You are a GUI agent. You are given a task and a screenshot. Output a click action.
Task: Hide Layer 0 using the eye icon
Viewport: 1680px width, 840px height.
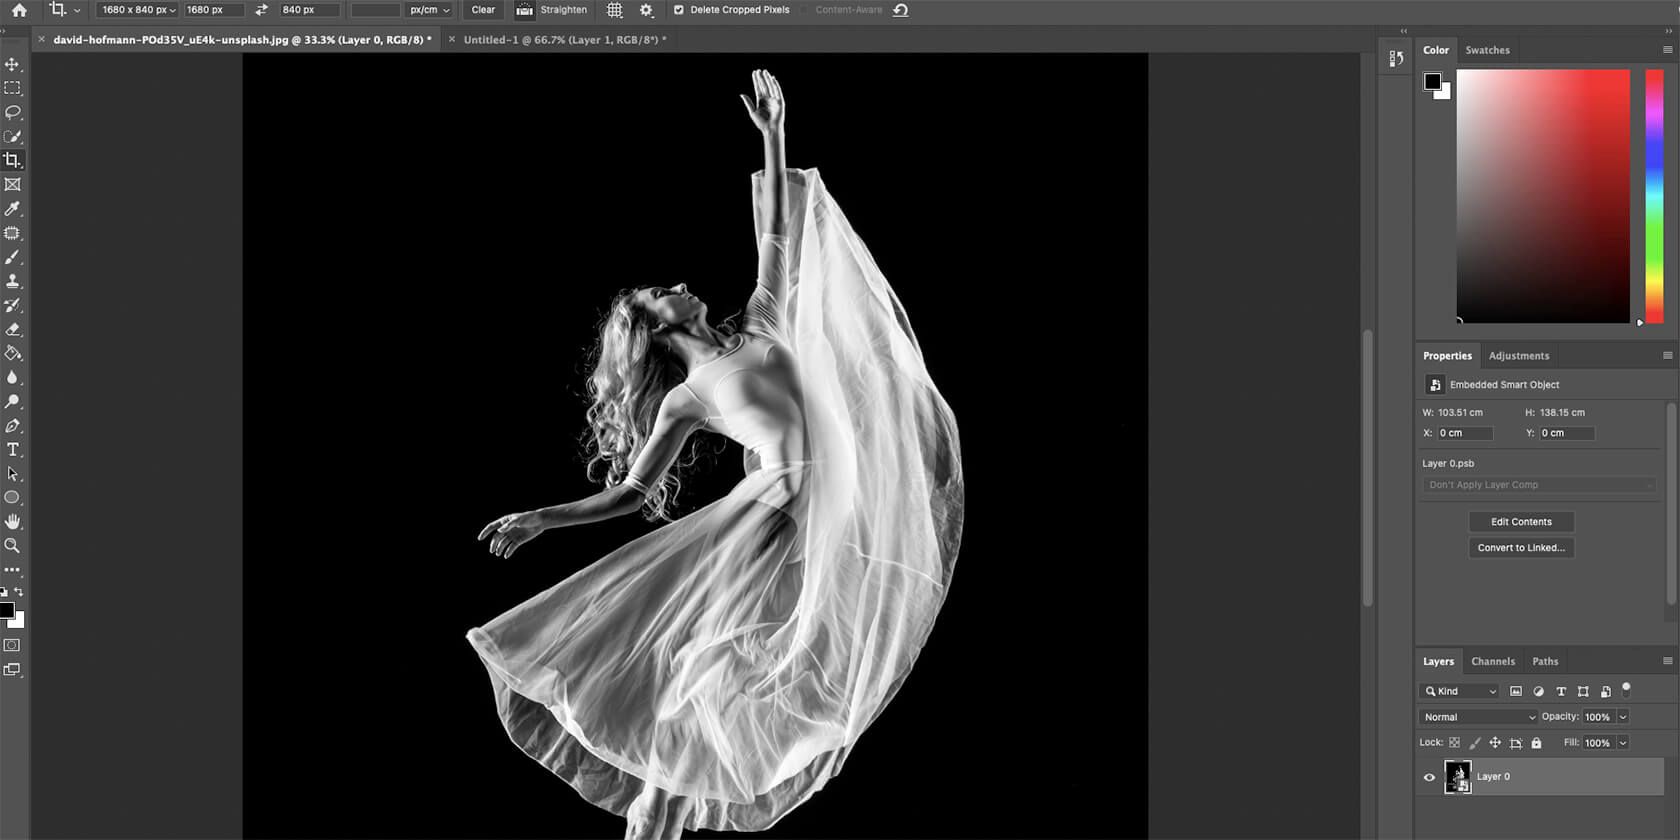1429,777
